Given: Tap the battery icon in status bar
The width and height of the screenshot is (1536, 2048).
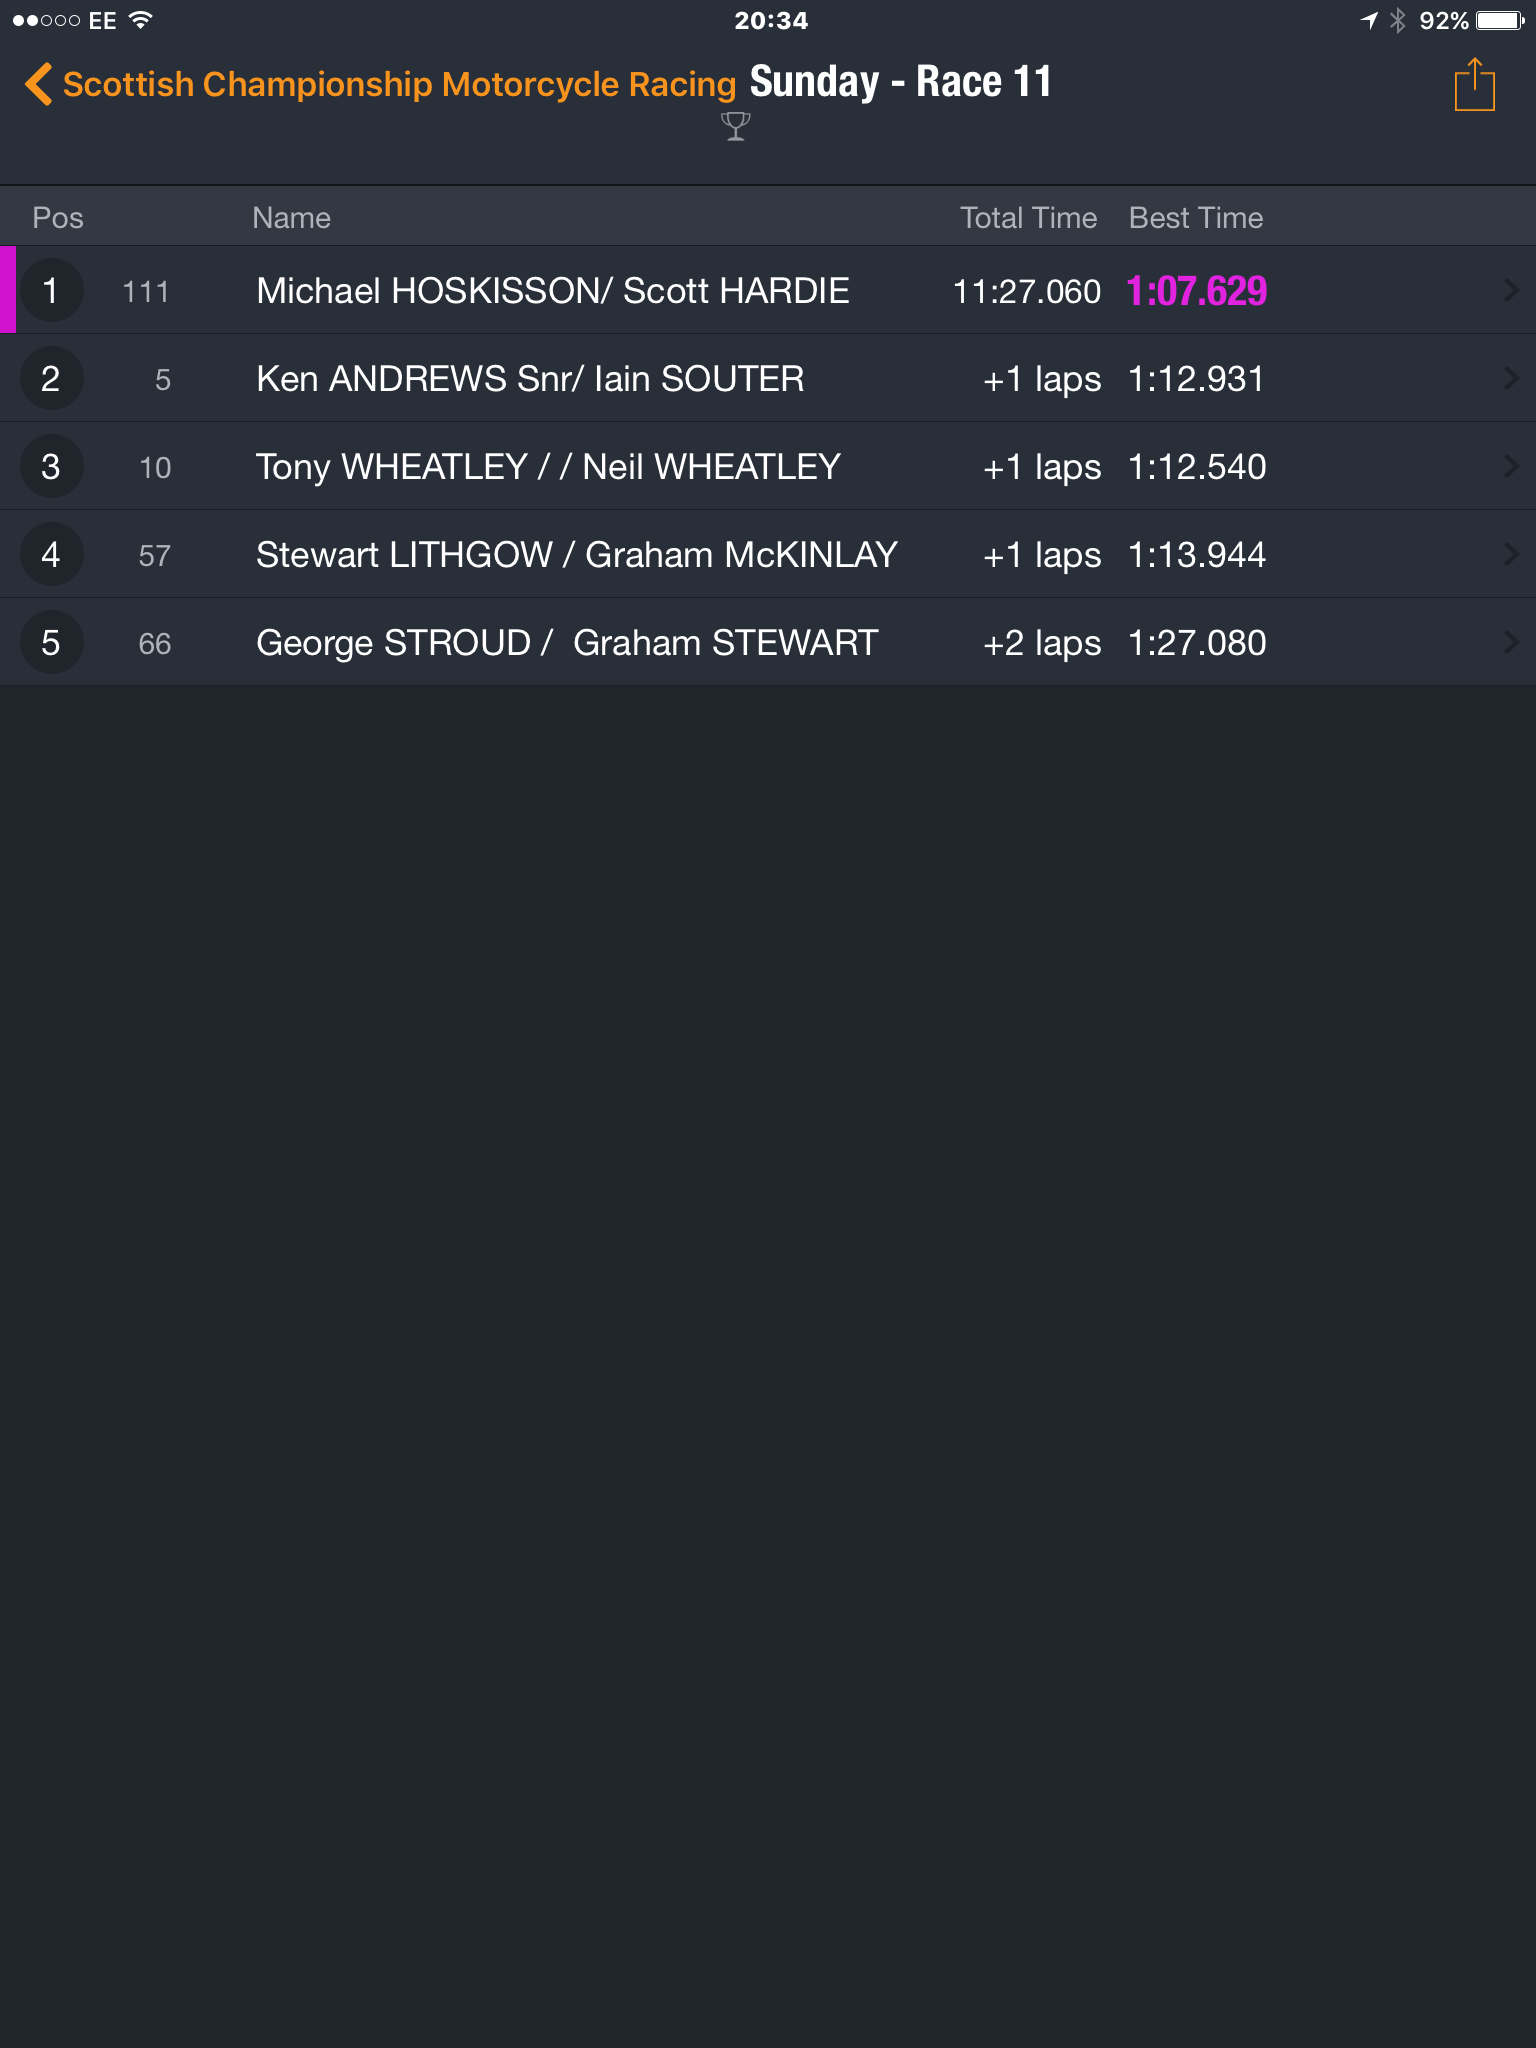Looking at the screenshot, I should 1500,20.
